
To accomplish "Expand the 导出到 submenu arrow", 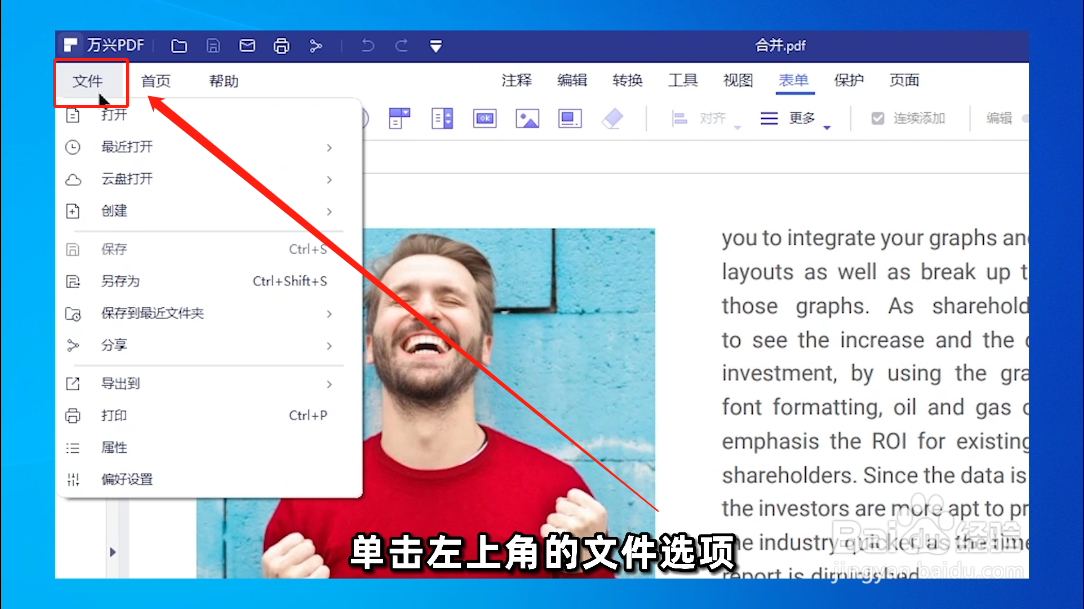I will 329,384.
